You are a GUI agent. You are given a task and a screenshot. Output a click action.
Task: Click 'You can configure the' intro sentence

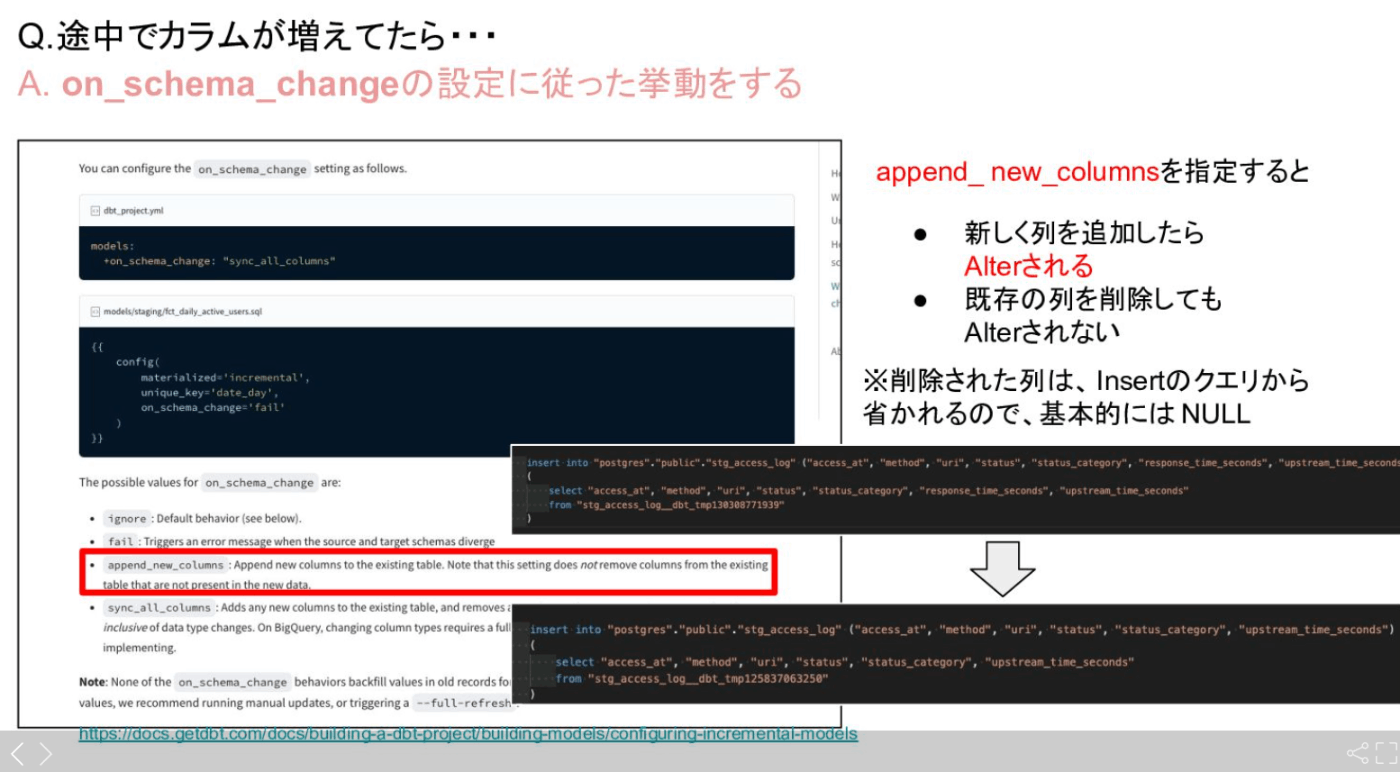[243, 169]
